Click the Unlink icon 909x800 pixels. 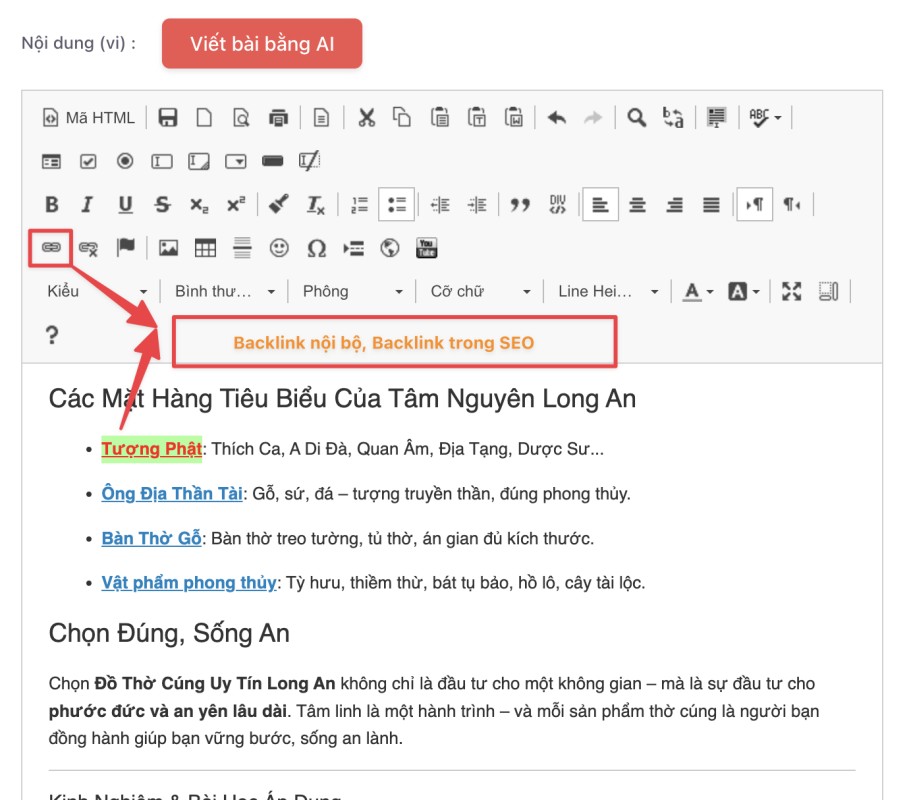(88, 248)
